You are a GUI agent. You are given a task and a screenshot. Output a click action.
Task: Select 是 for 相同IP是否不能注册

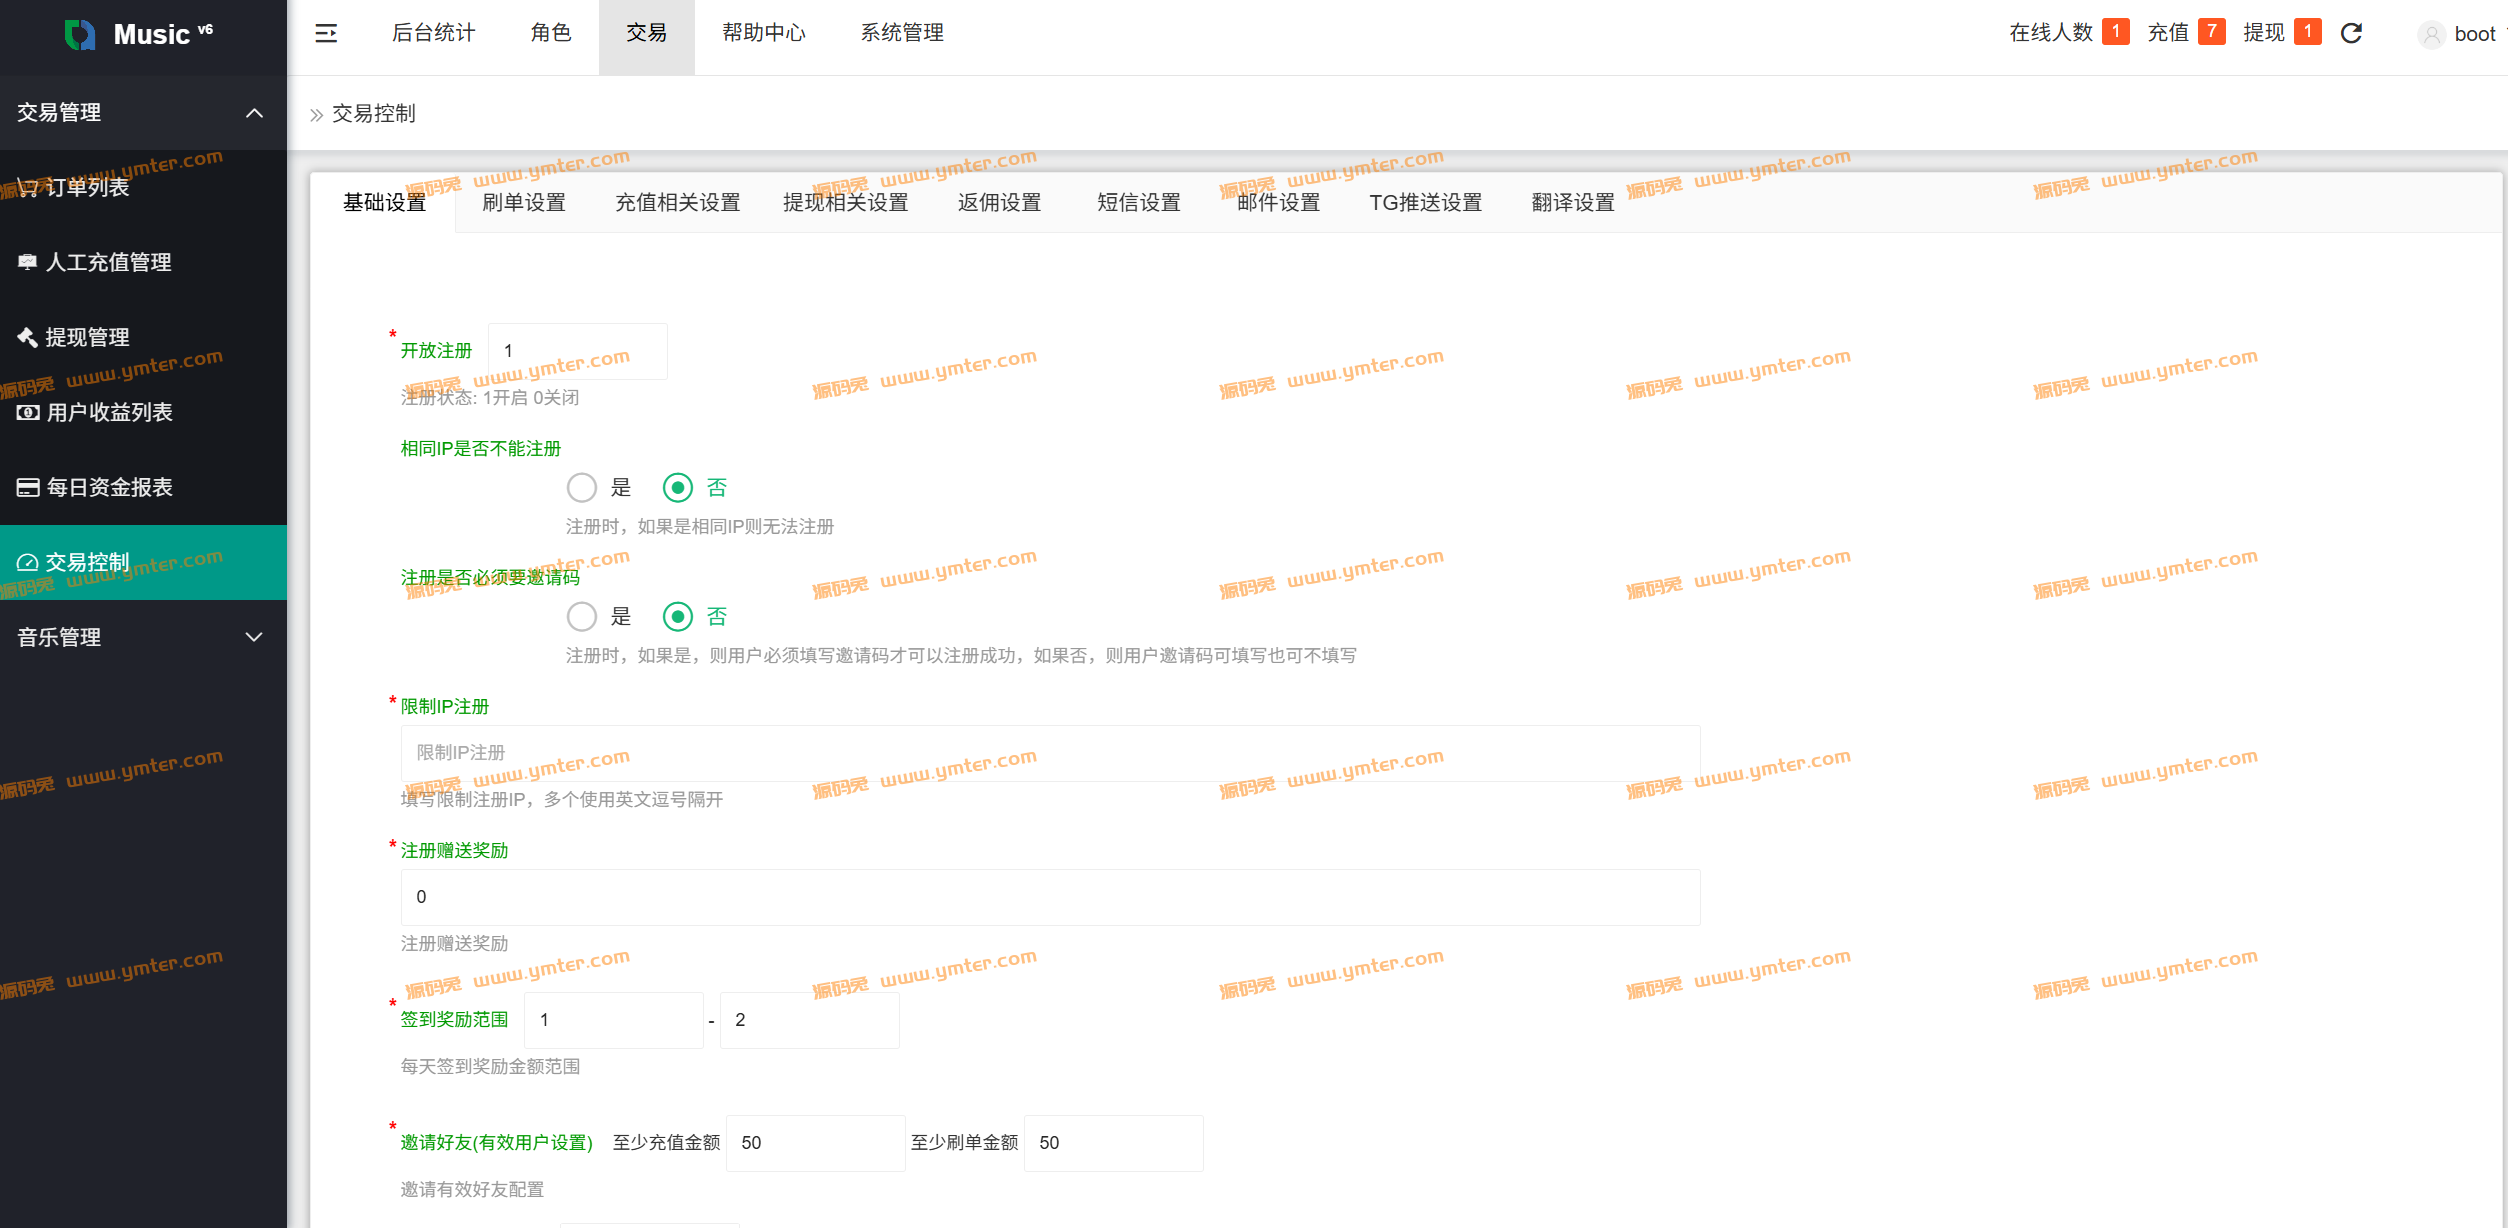click(x=582, y=488)
